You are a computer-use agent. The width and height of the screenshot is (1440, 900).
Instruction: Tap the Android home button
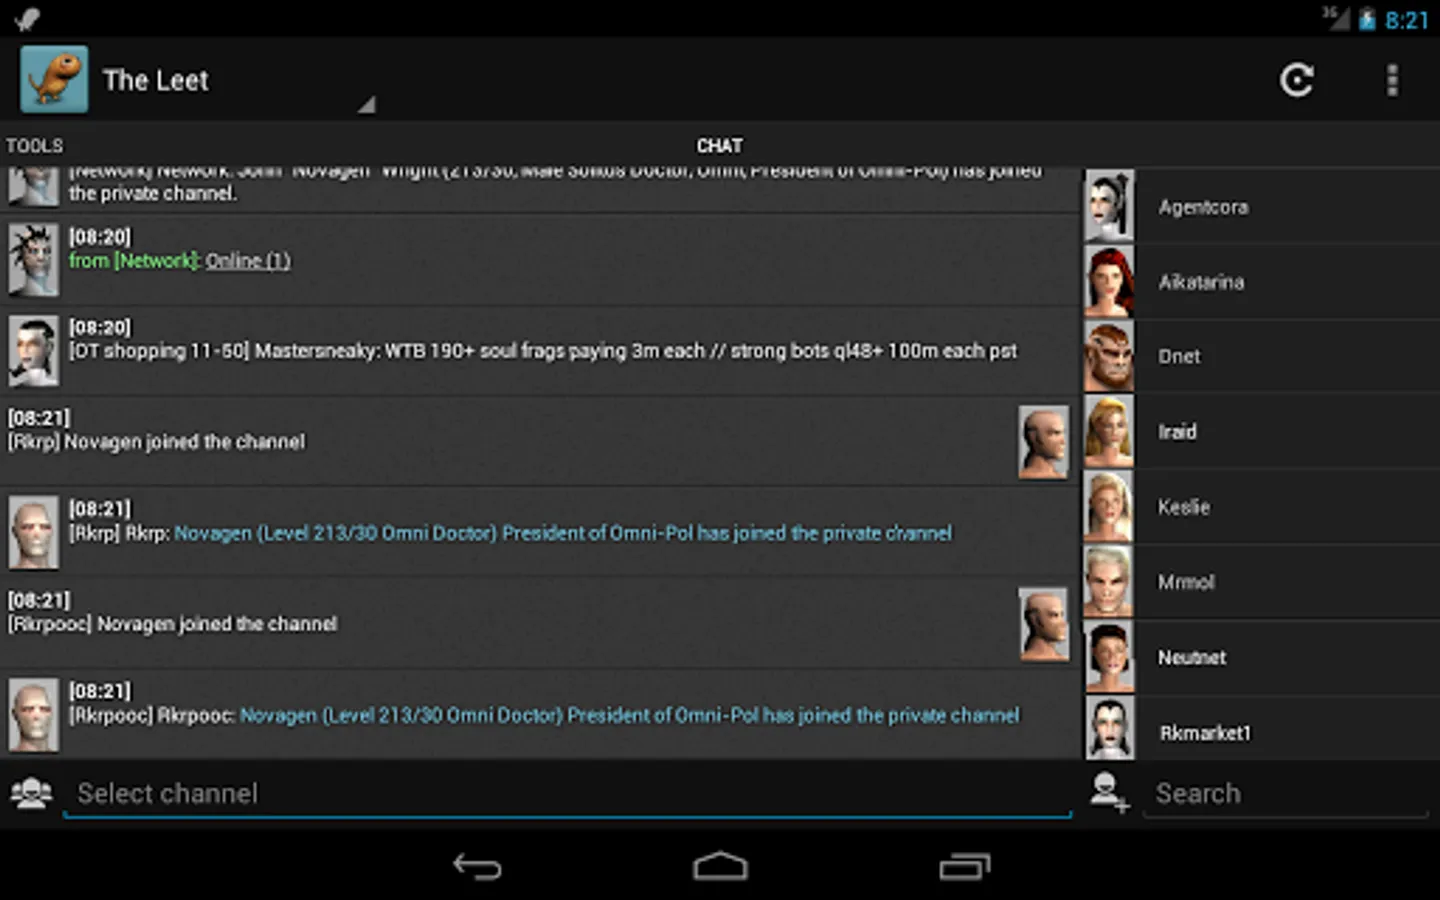click(x=720, y=866)
